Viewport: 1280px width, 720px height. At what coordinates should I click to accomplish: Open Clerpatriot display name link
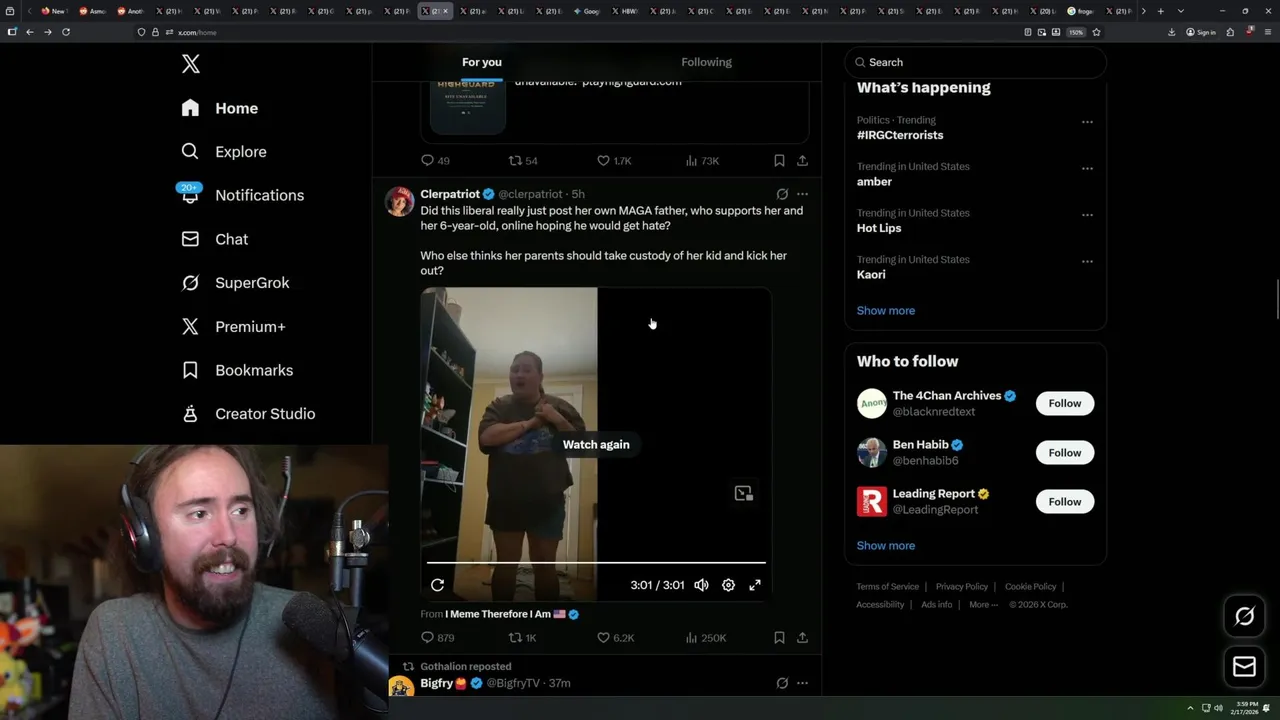pos(450,194)
